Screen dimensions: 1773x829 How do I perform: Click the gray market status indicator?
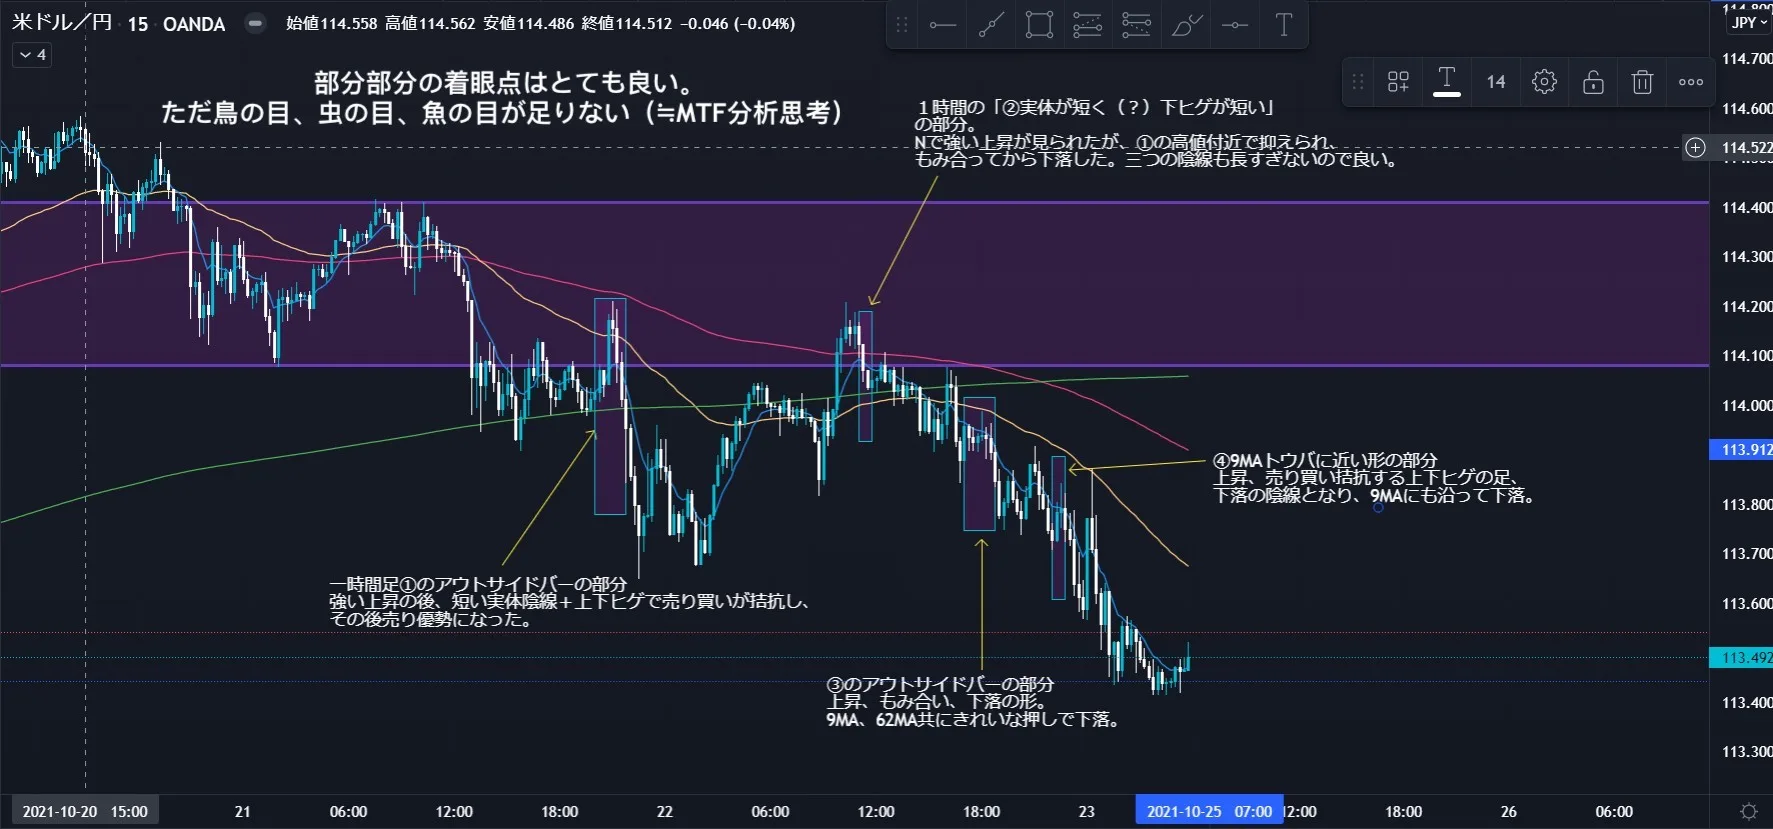click(256, 23)
